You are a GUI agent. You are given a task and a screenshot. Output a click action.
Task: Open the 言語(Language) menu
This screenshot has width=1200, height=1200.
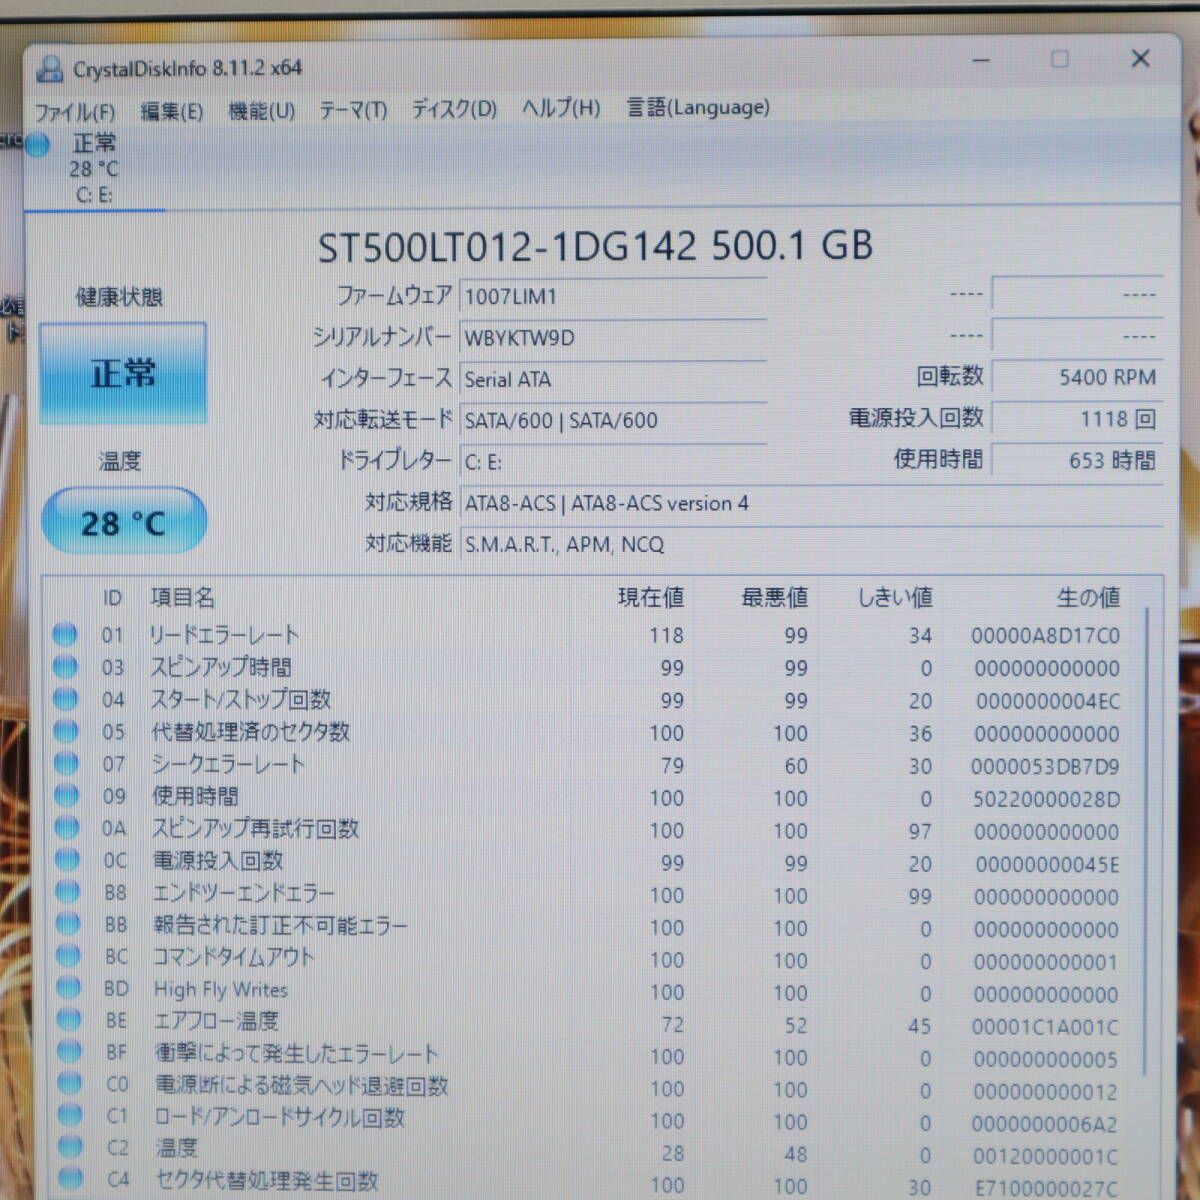pyautogui.click(x=698, y=107)
